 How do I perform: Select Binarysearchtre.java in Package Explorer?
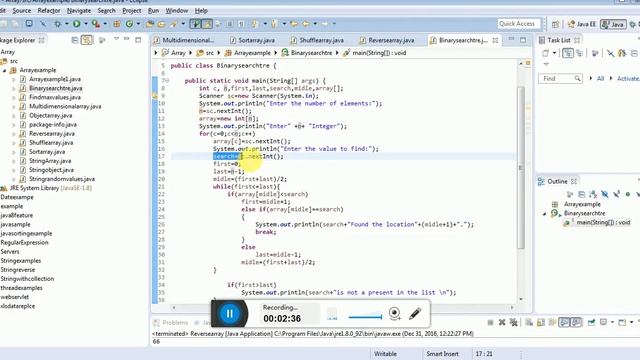pyautogui.click(x=56, y=88)
